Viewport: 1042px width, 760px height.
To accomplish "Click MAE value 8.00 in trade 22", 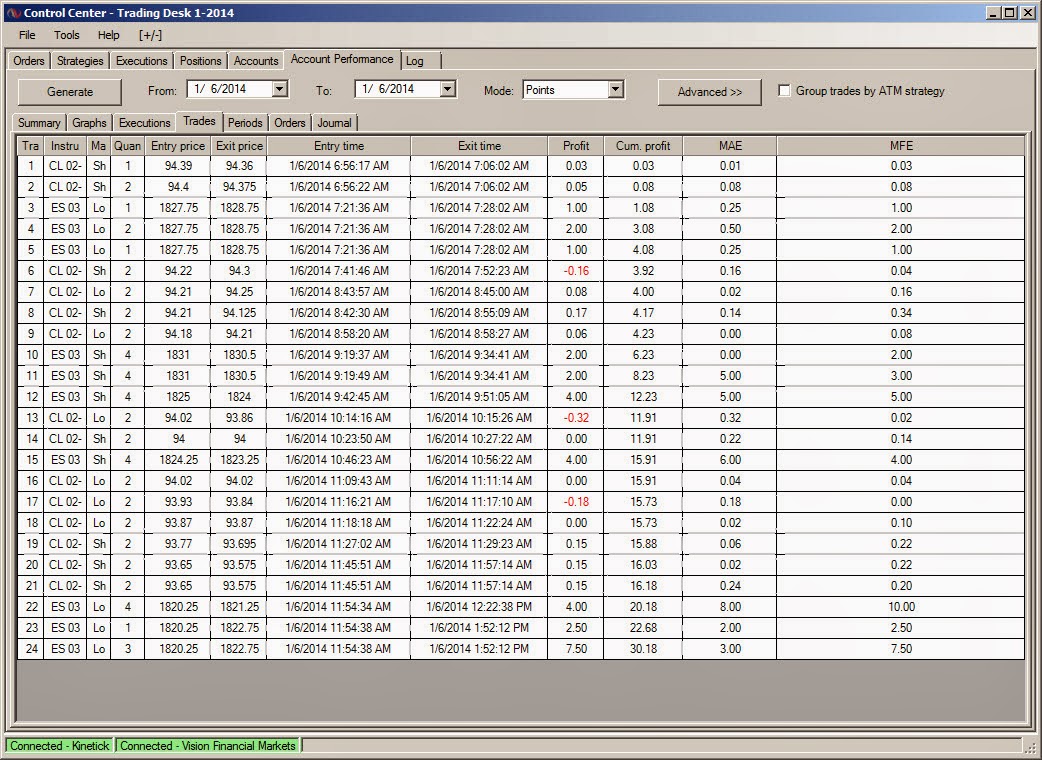I will click(x=730, y=607).
